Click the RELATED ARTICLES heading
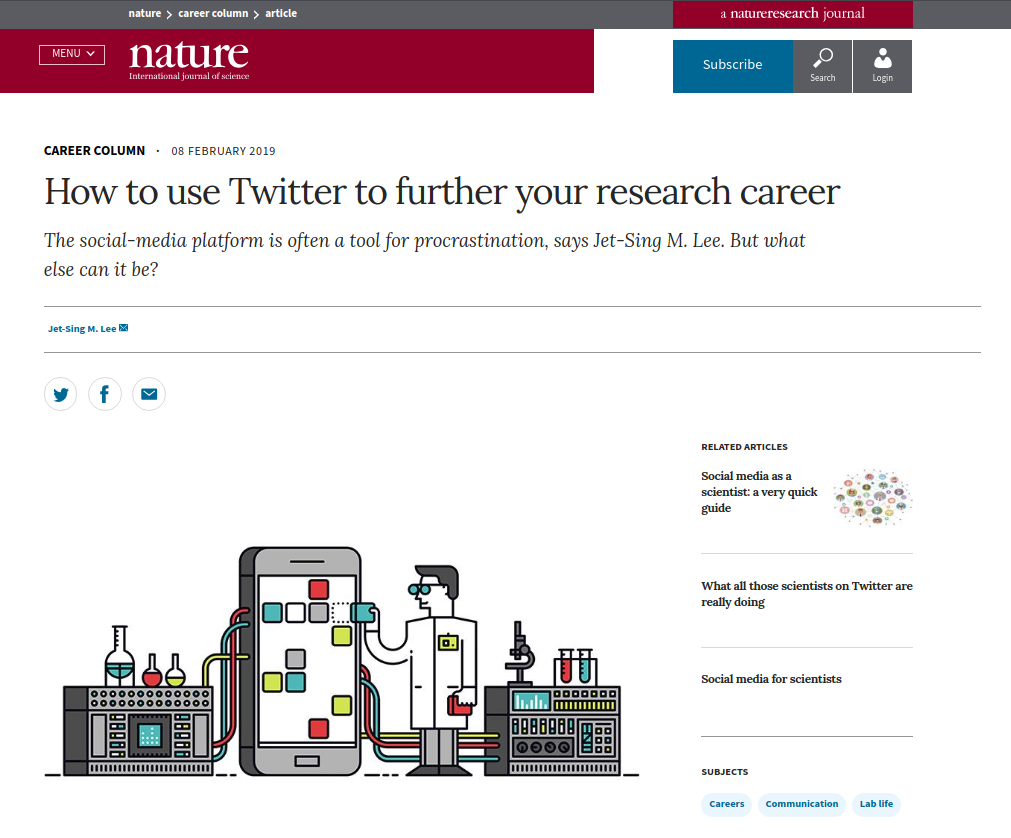This screenshot has width=1011, height=838. point(744,447)
